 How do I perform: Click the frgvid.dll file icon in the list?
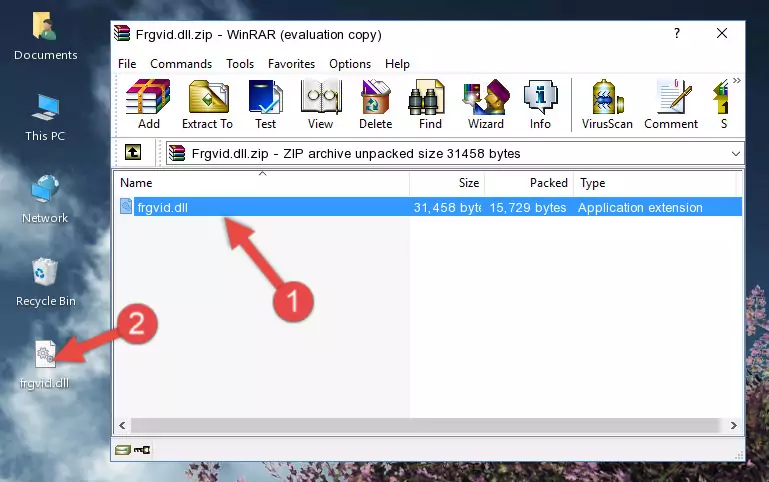(x=126, y=206)
